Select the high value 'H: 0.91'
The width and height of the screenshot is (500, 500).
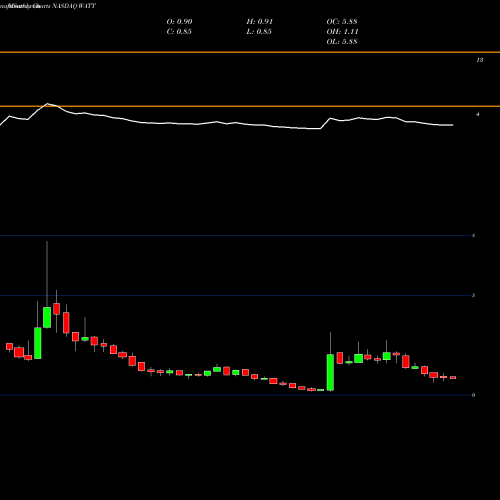pos(260,22)
